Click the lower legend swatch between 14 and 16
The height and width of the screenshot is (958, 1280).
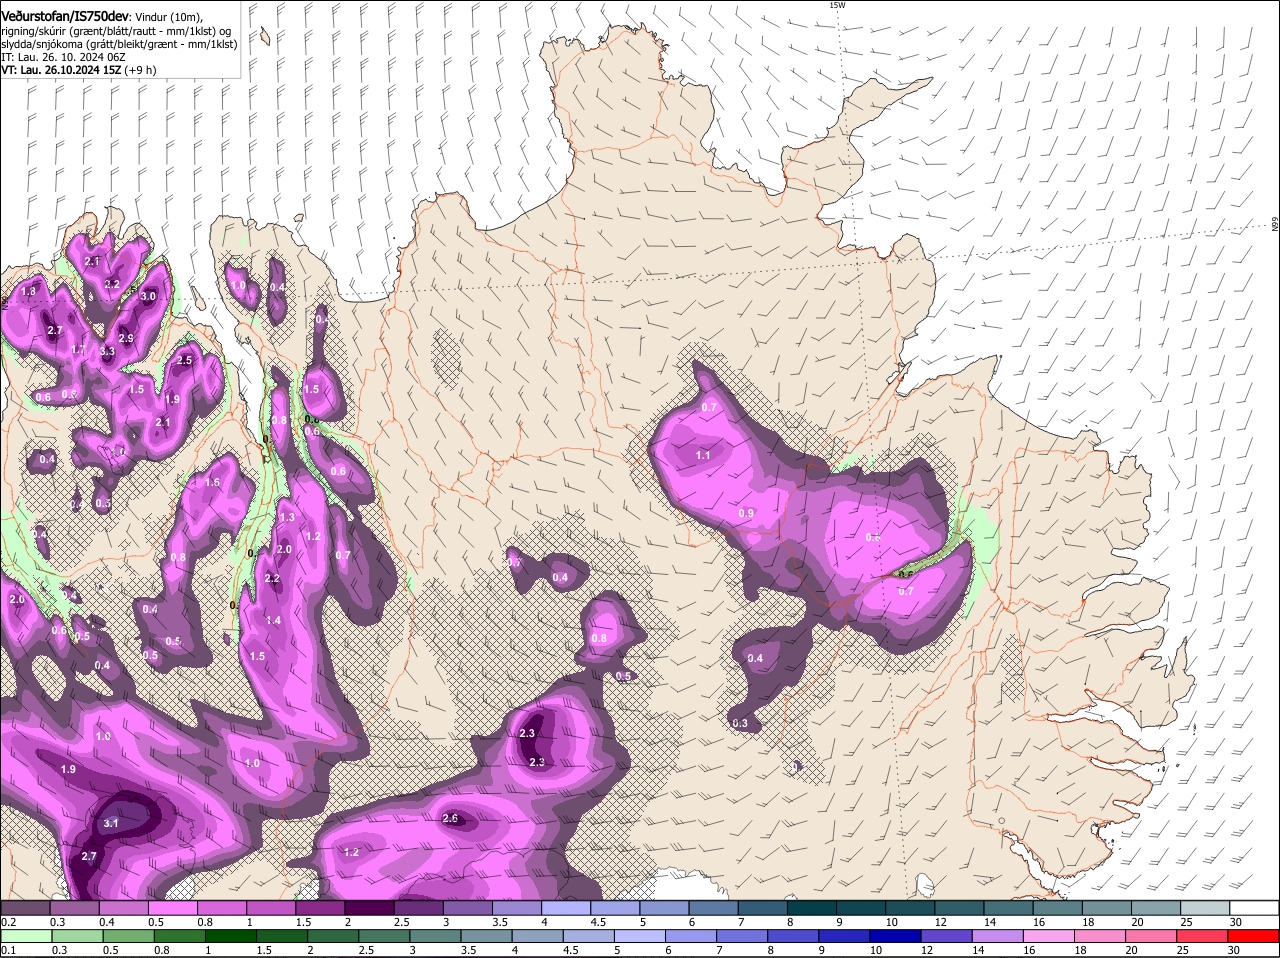[997, 936]
